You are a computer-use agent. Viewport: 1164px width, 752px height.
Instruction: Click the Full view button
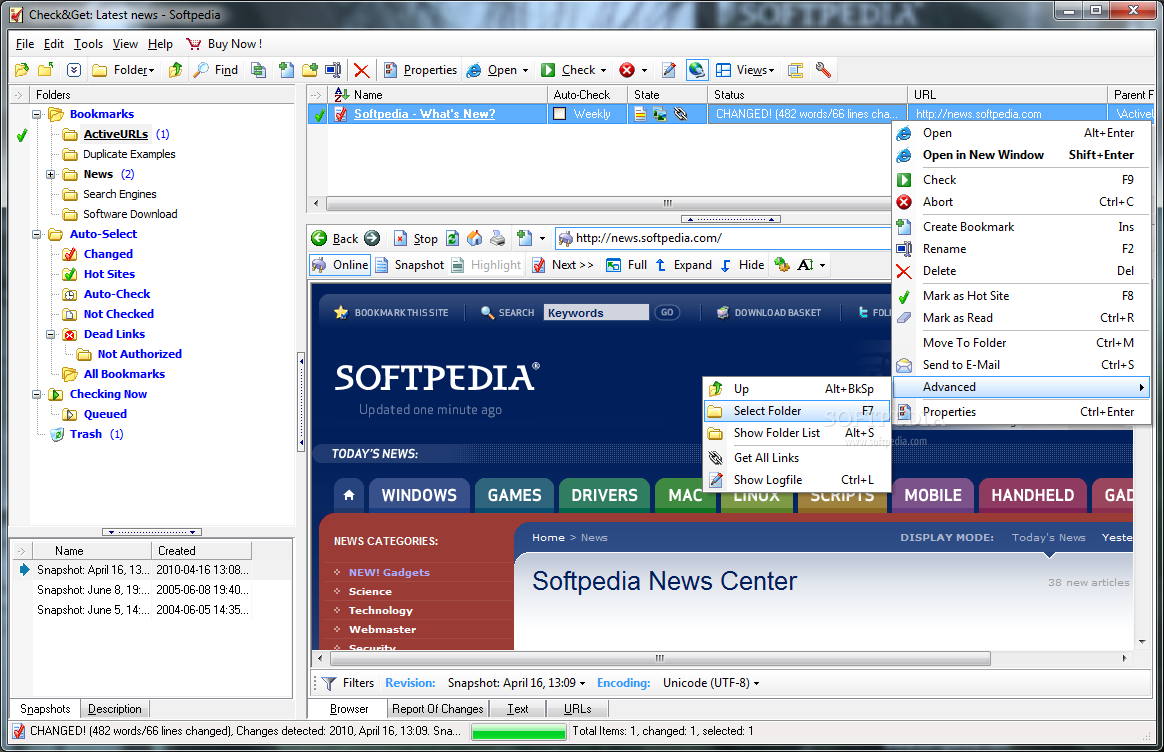pyautogui.click(x=627, y=265)
